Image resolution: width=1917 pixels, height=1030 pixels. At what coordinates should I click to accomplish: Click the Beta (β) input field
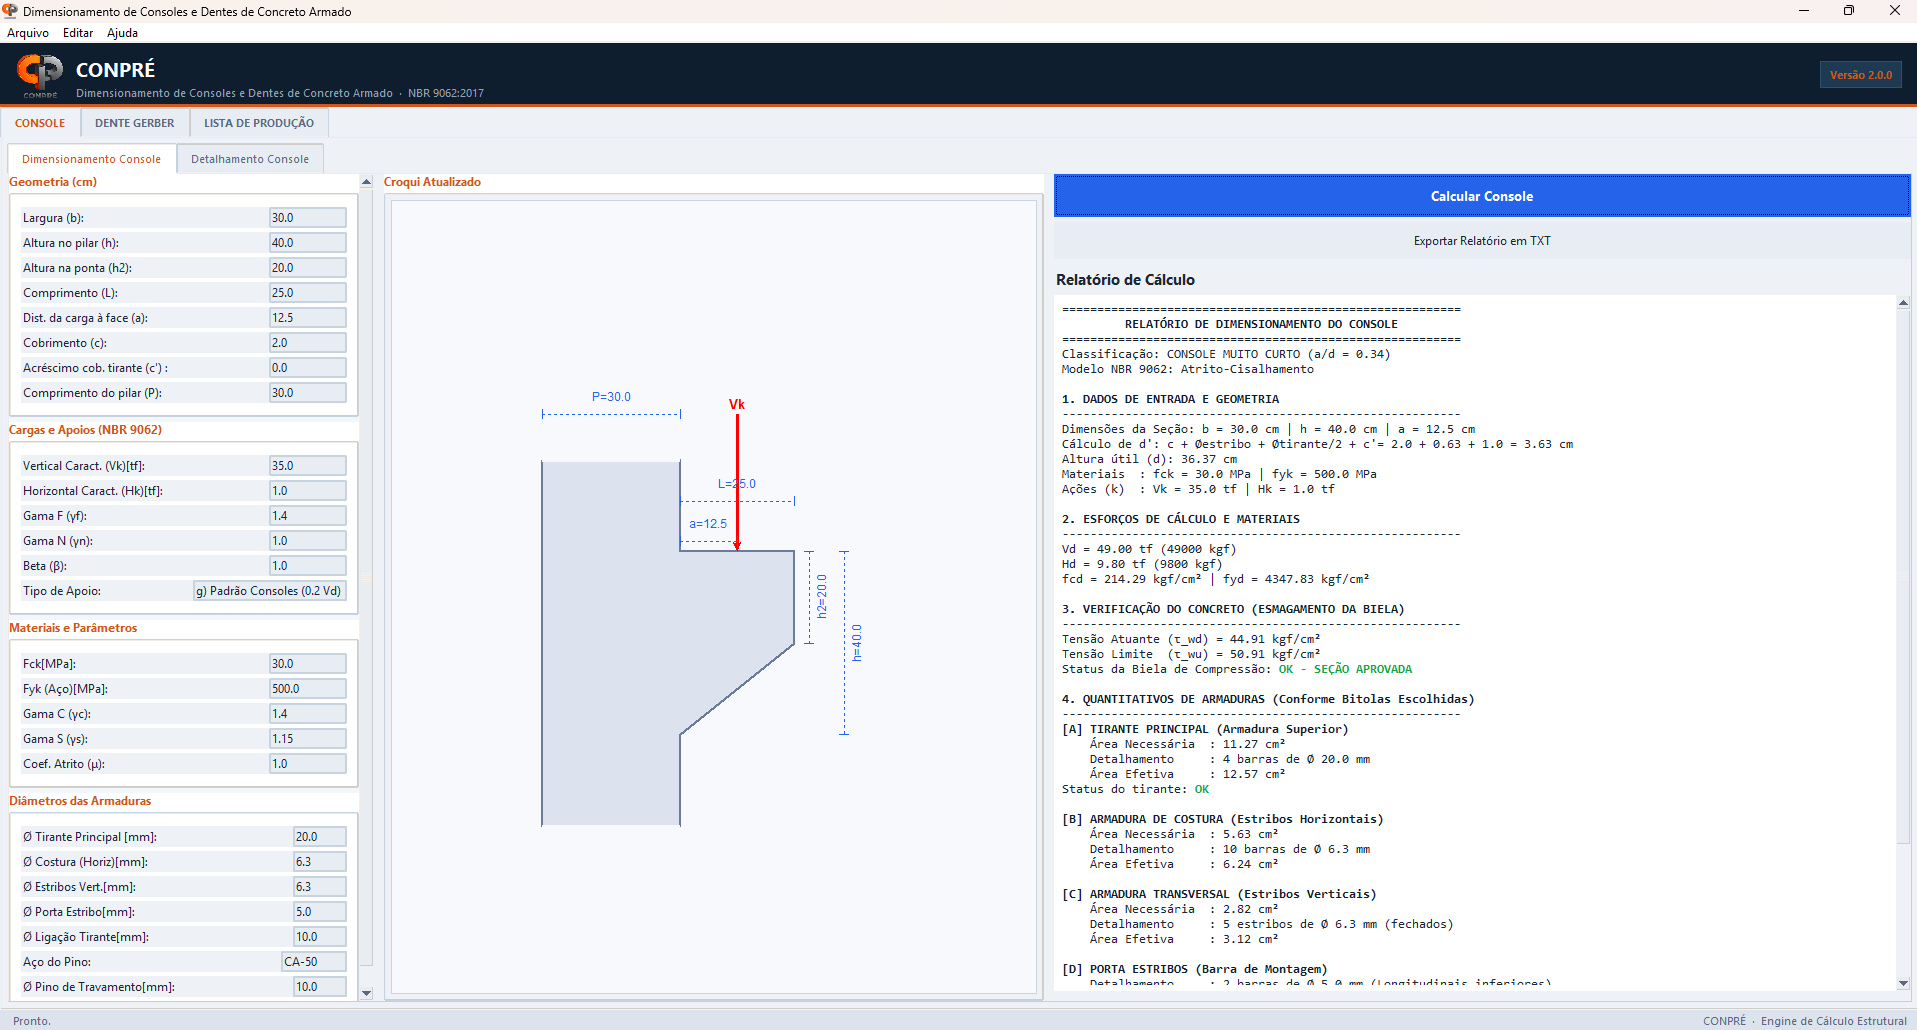pyautogui.click(x=308, y=566)
